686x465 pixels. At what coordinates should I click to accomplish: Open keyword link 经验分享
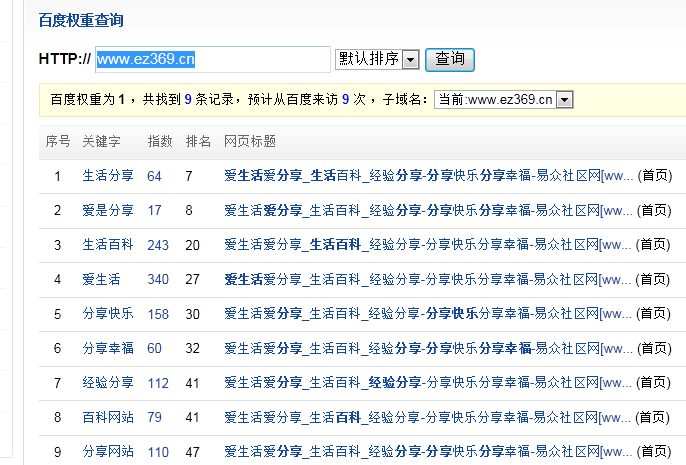coord(107,382)
